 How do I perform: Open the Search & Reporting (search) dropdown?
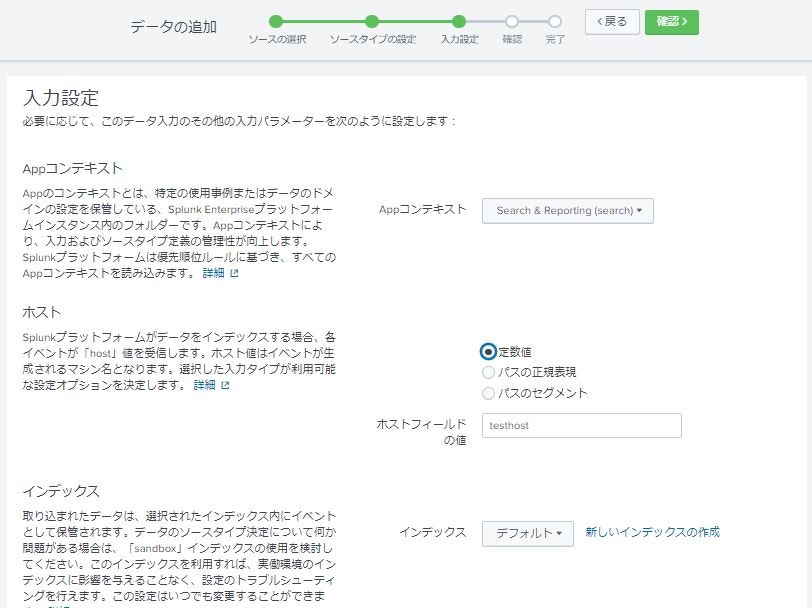(567, 210)
